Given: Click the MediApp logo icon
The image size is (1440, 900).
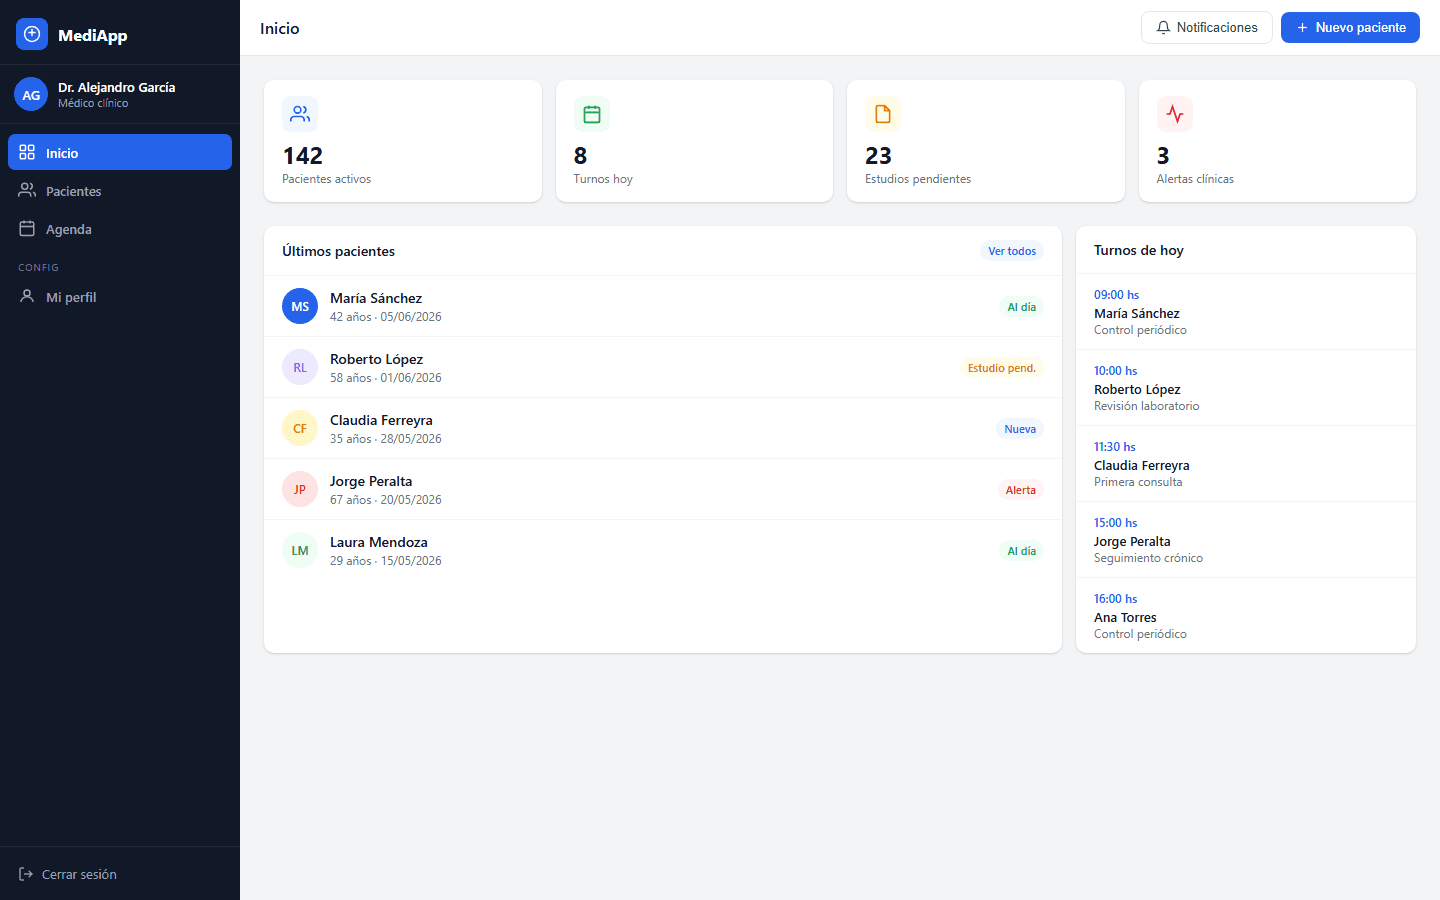Looking at the screenshot, I should 32,34.
